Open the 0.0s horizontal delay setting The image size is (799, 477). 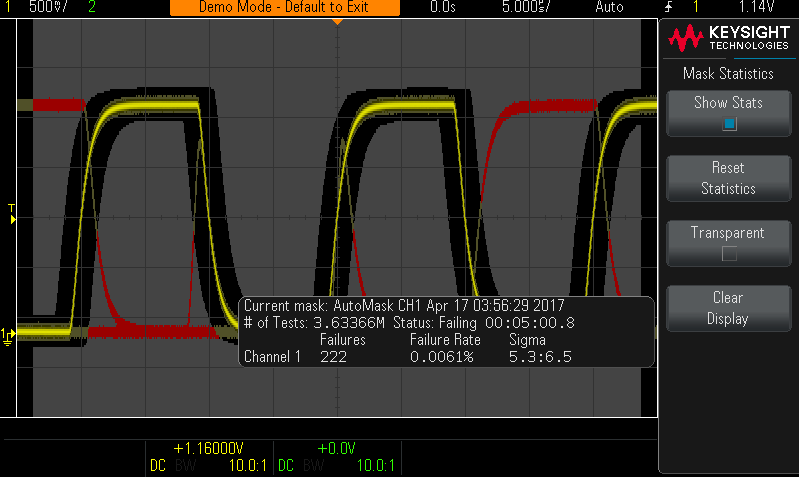442,7
